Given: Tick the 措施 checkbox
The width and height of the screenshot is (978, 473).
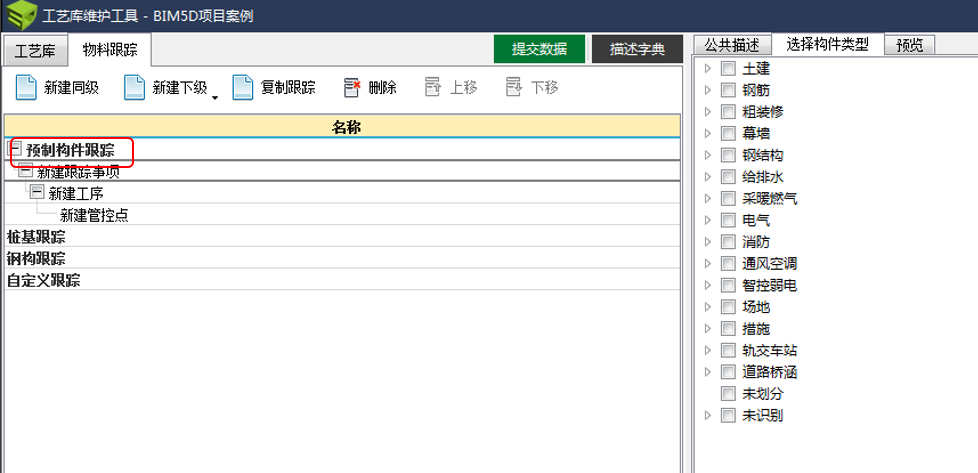Looking at the screenshot, I should [x=728, y=328].
